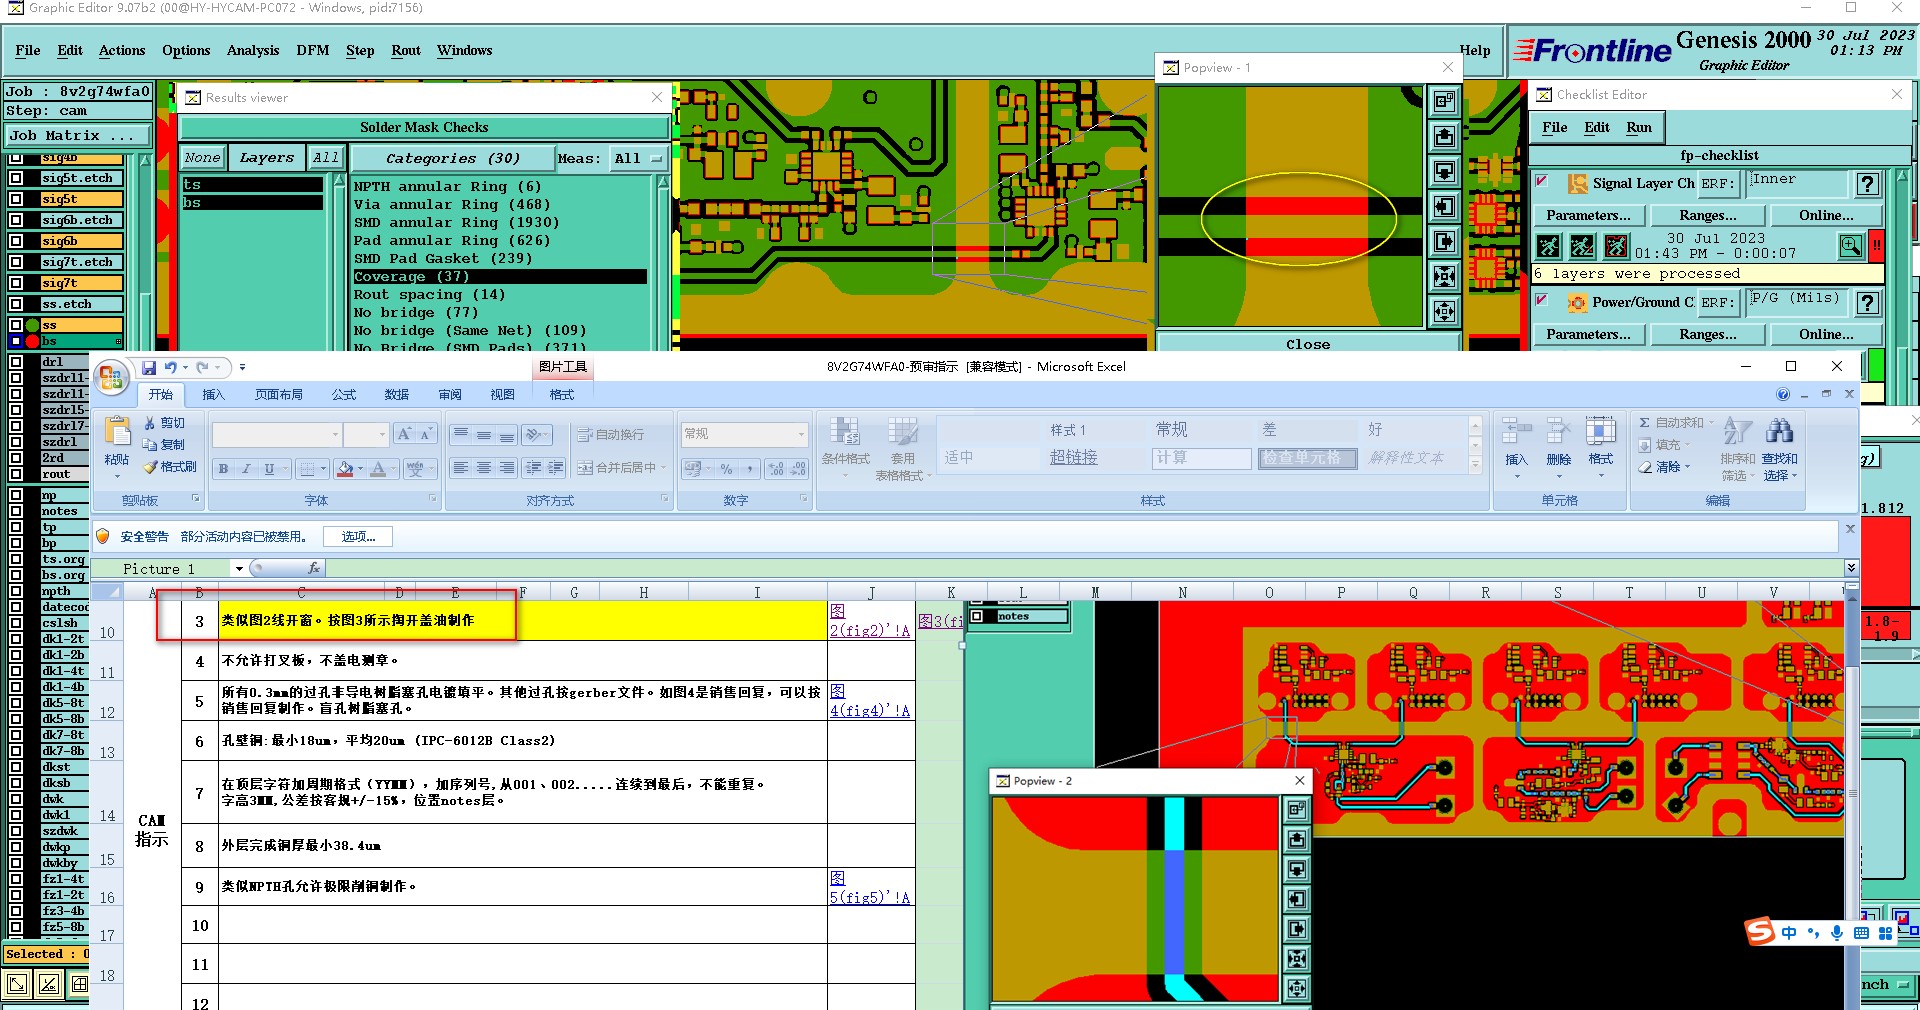Toggle the sig6b layer checkbox
This screenshot has height=1010, width=1920.
point(16,241)
